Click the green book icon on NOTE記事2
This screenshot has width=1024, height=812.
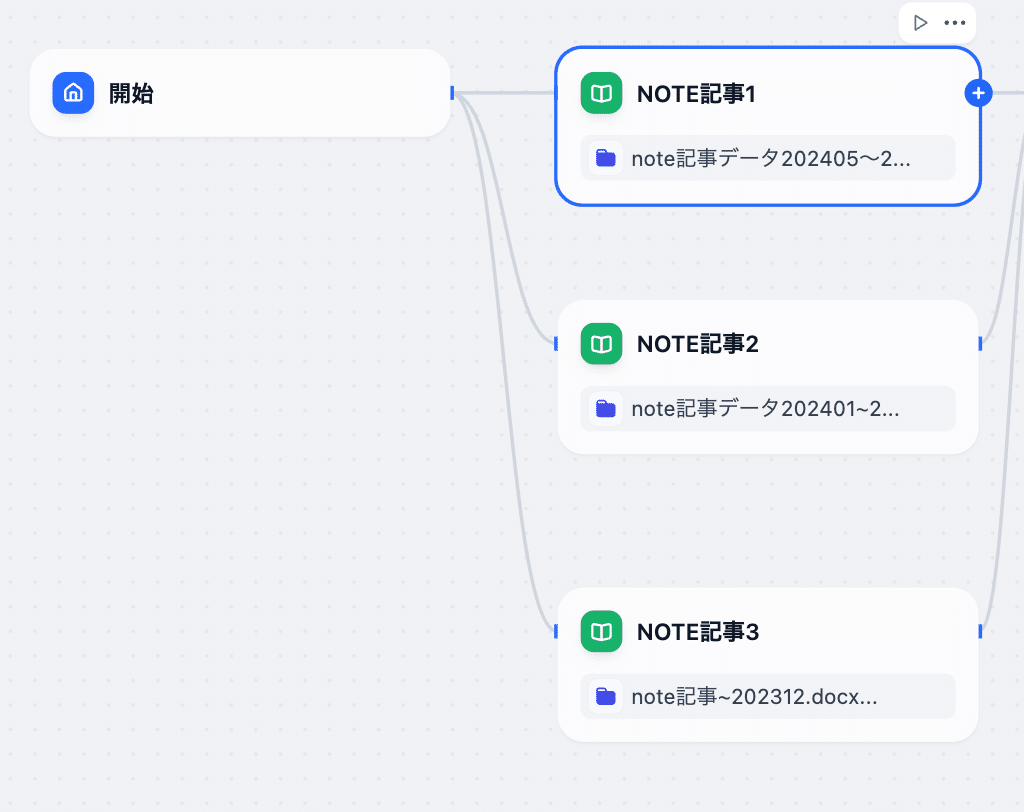[601, 344]
